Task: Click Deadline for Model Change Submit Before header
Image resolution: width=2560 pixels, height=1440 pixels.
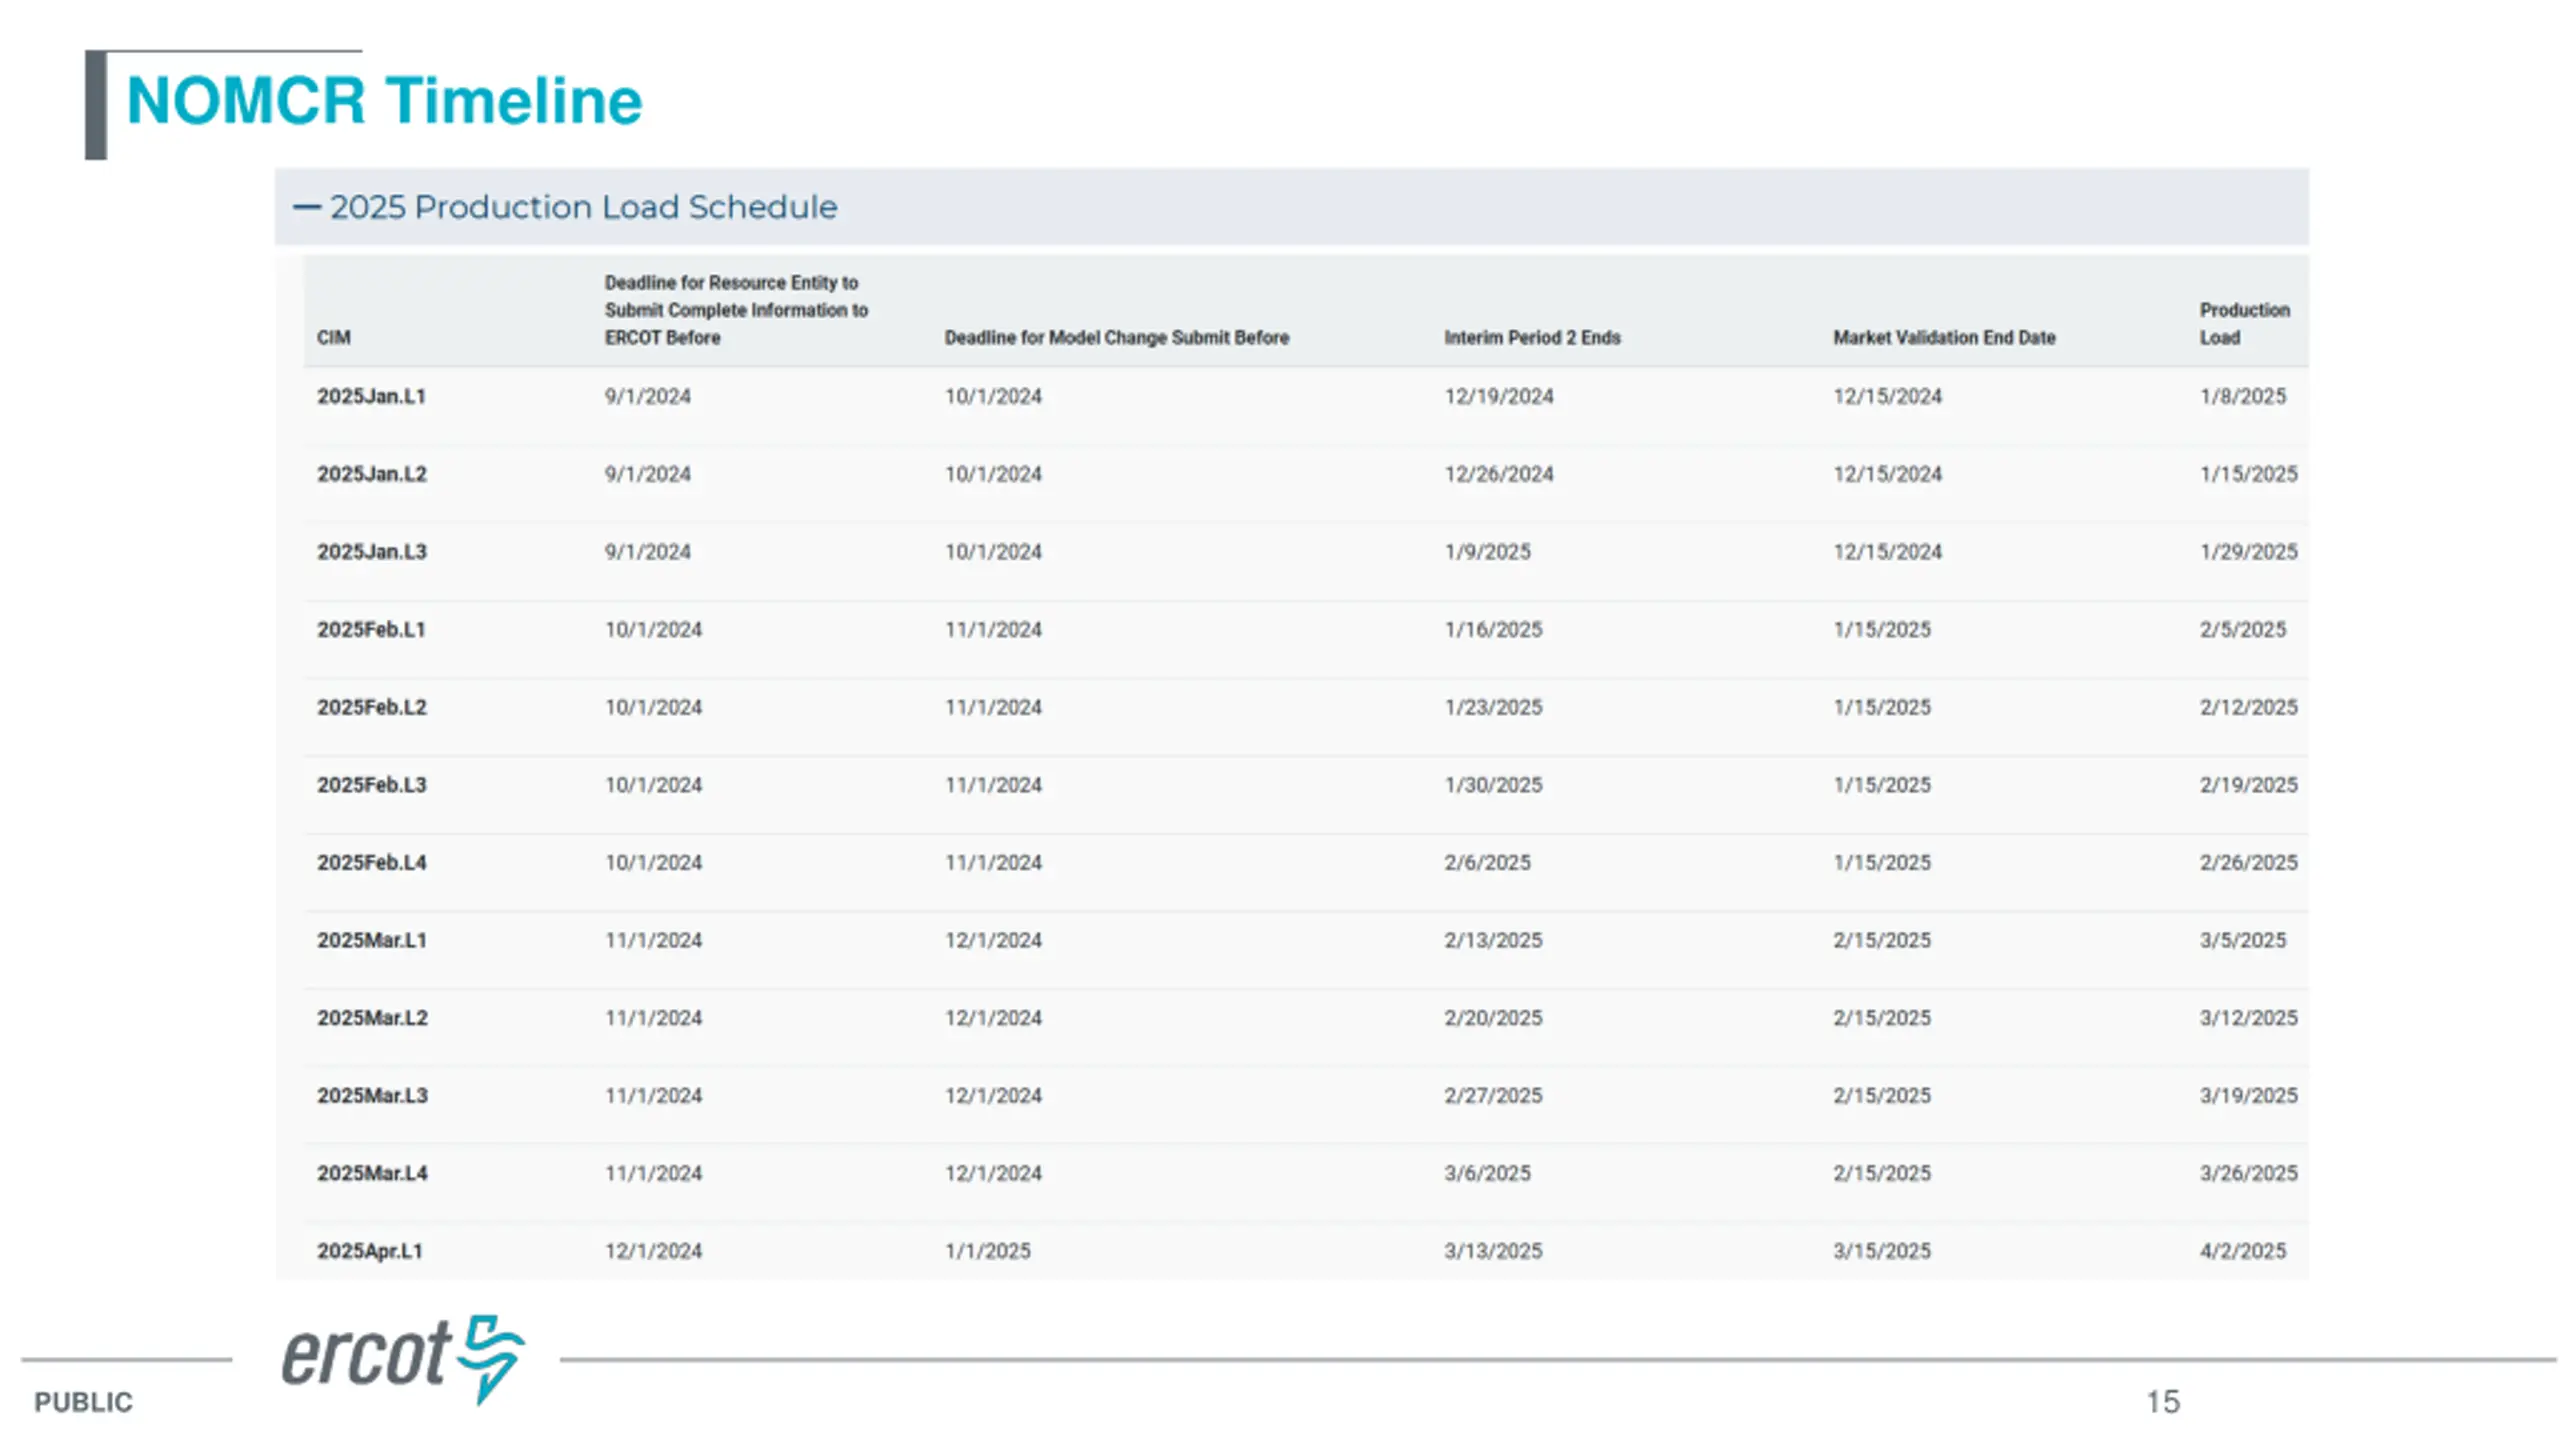Action: (x=1117, y=338)
